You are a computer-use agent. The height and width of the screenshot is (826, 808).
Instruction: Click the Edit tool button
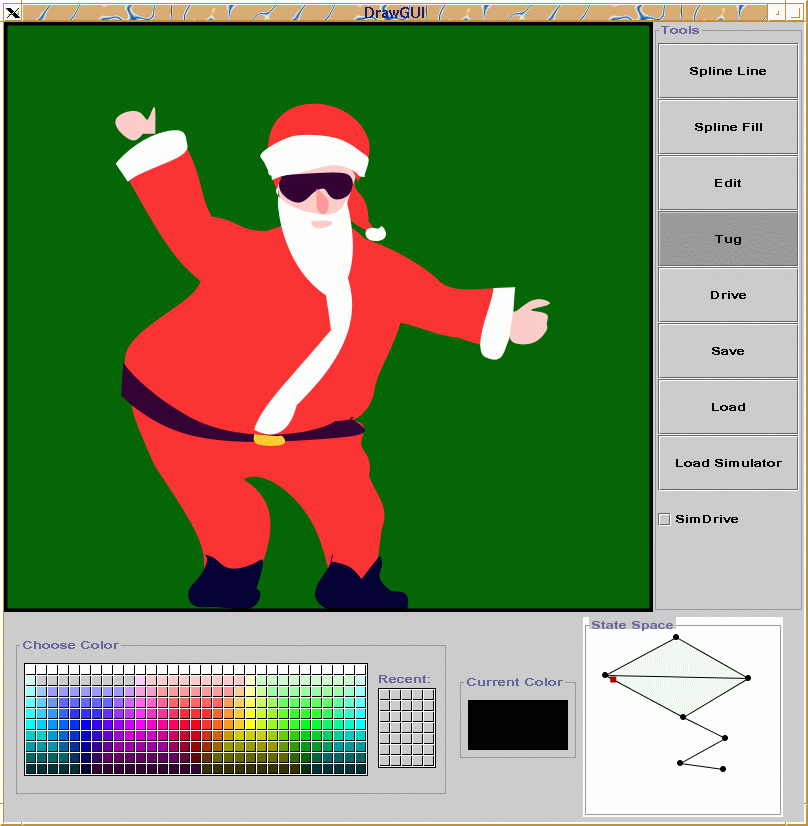tap(728, 183)
